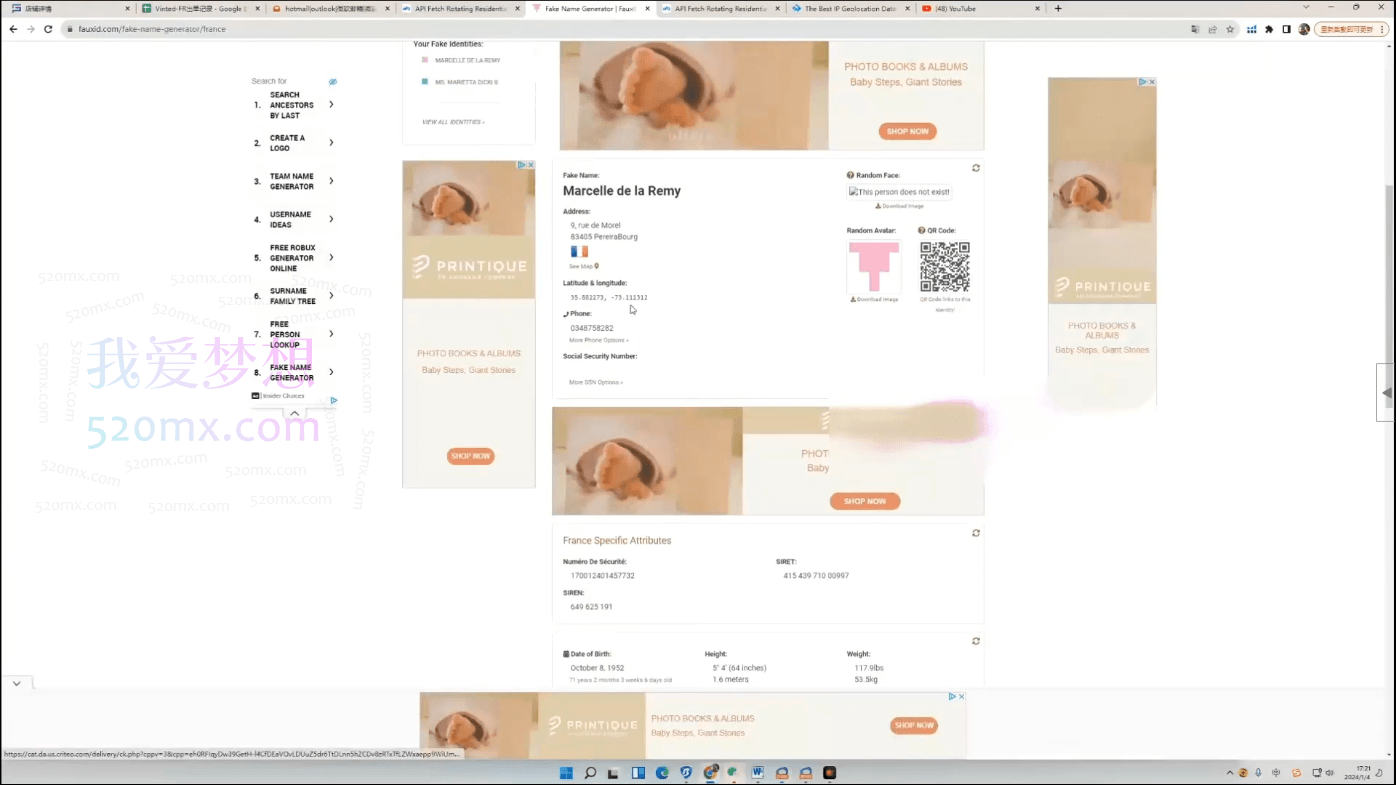Open the More Phone Options link
Viewport: 1396px width, 785px height.
click(x=598, y=340)
